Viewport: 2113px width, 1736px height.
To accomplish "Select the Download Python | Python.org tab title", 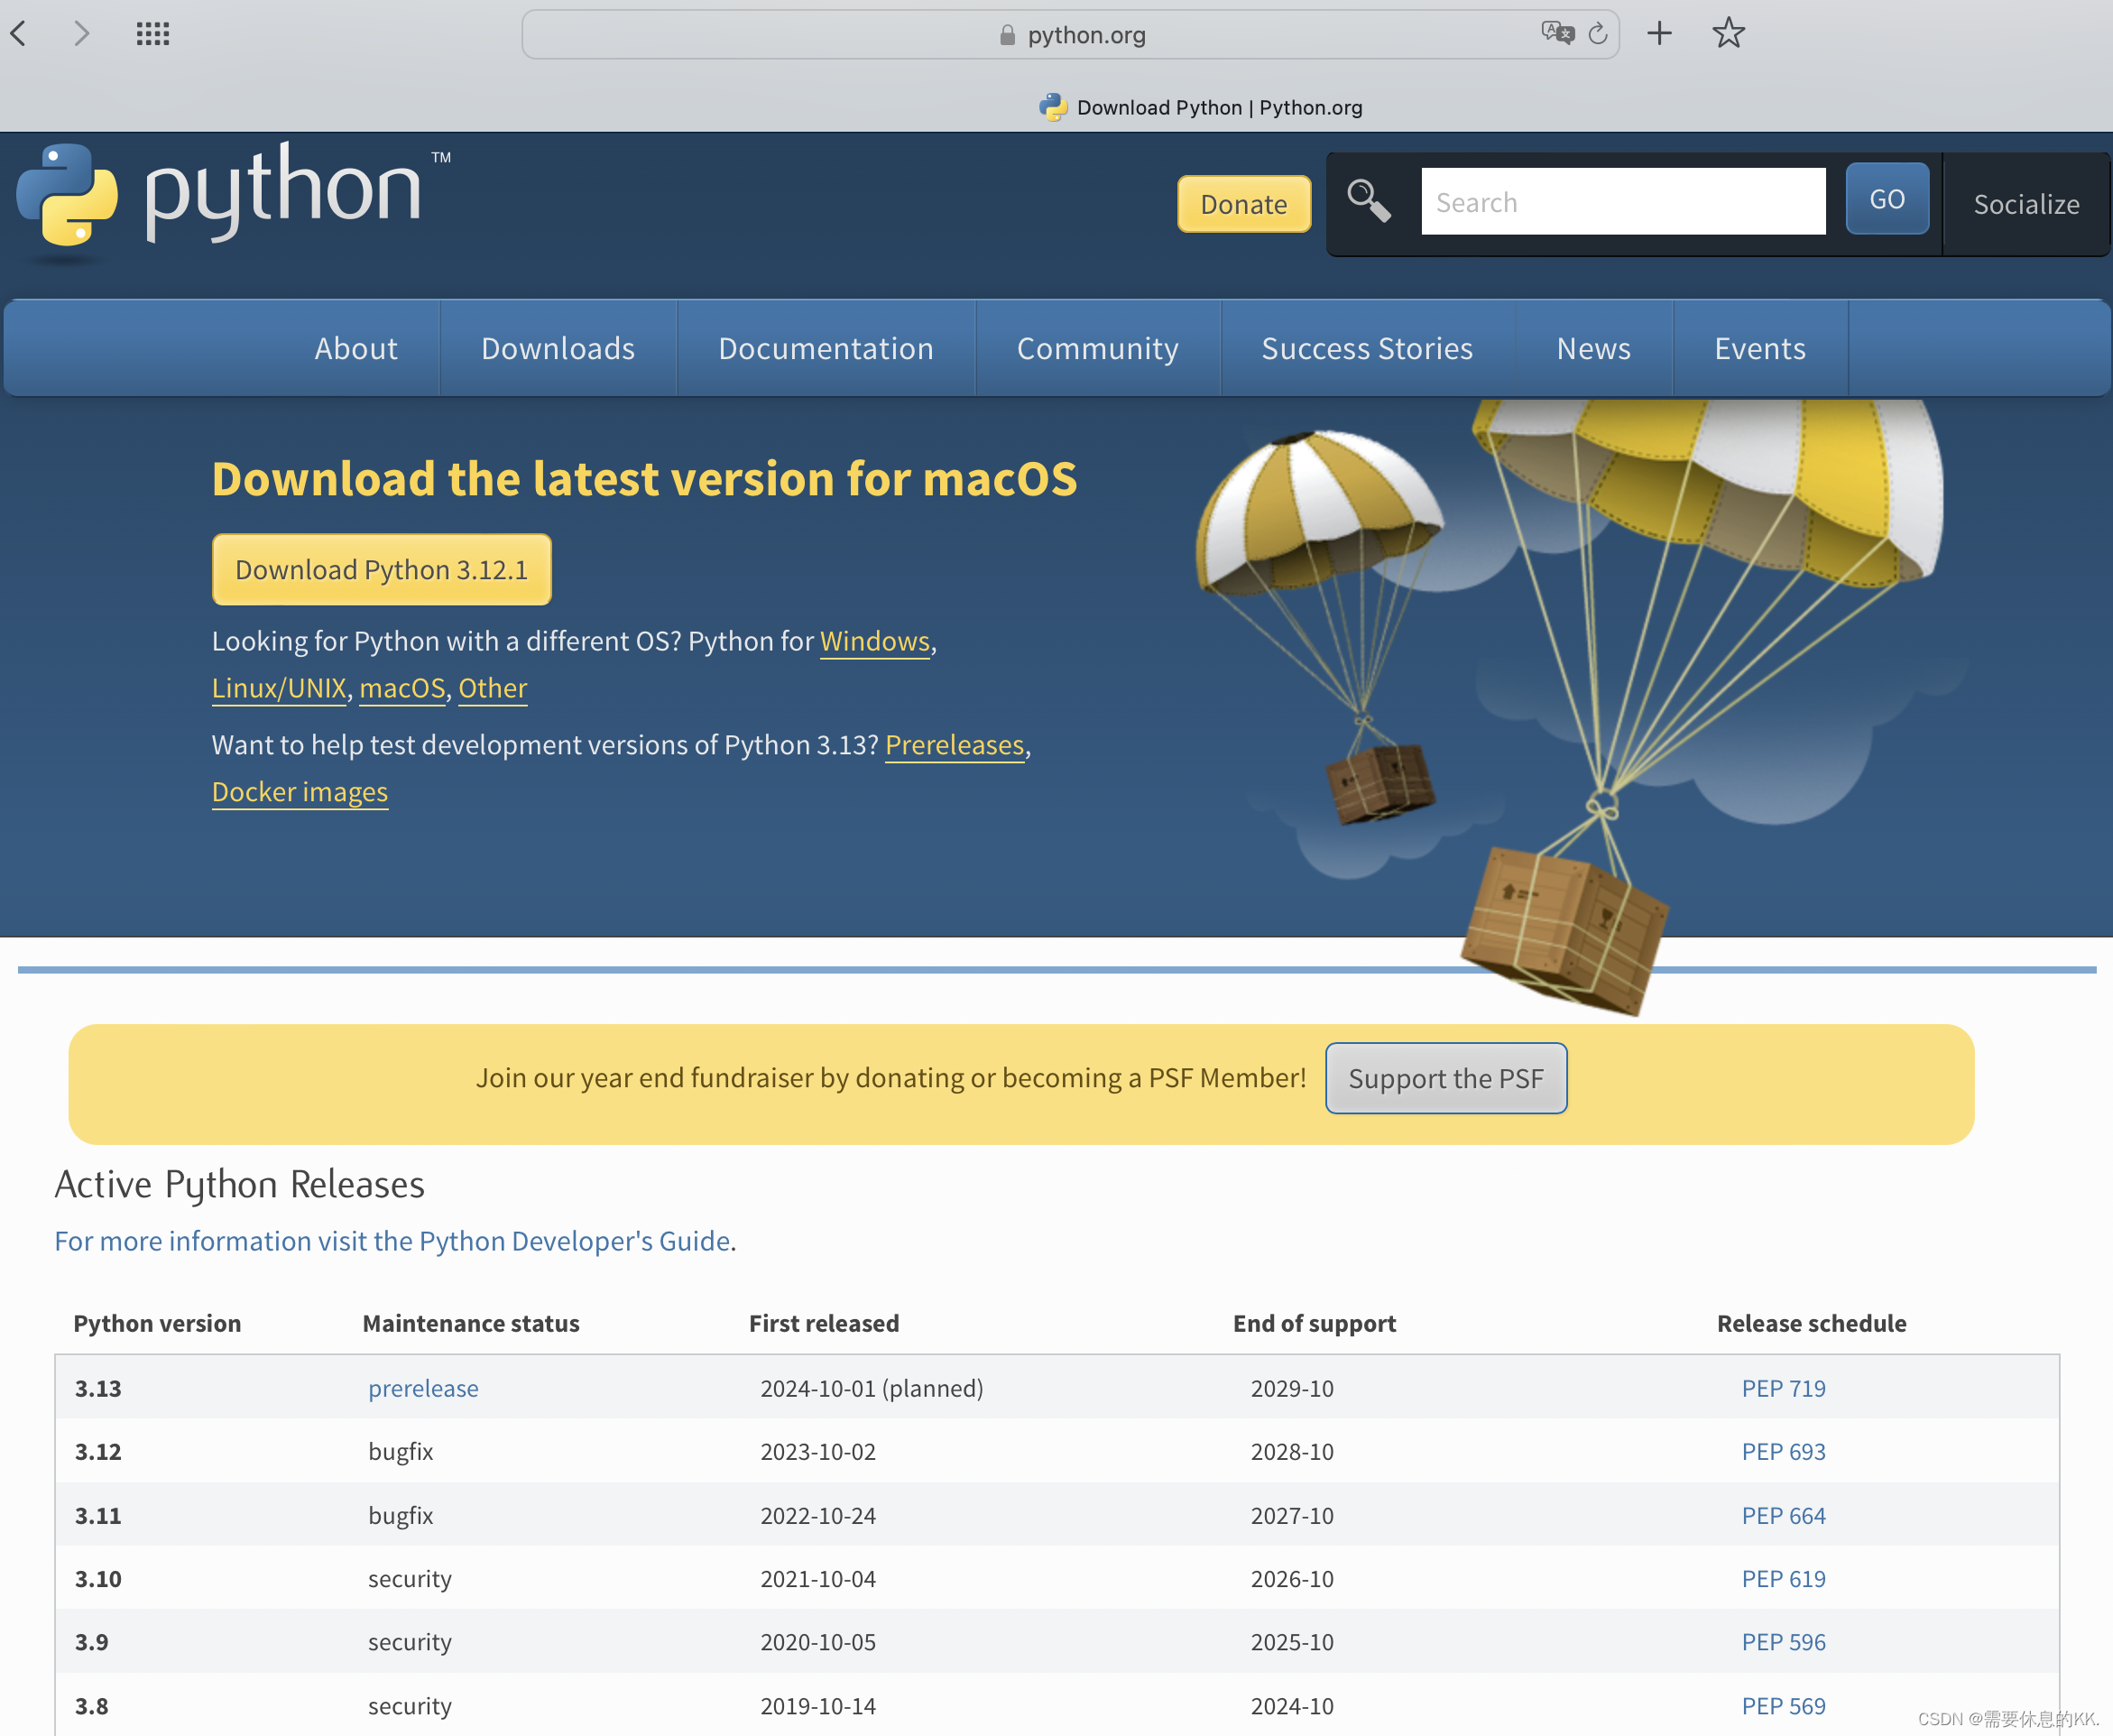I will coord(1219,107).
